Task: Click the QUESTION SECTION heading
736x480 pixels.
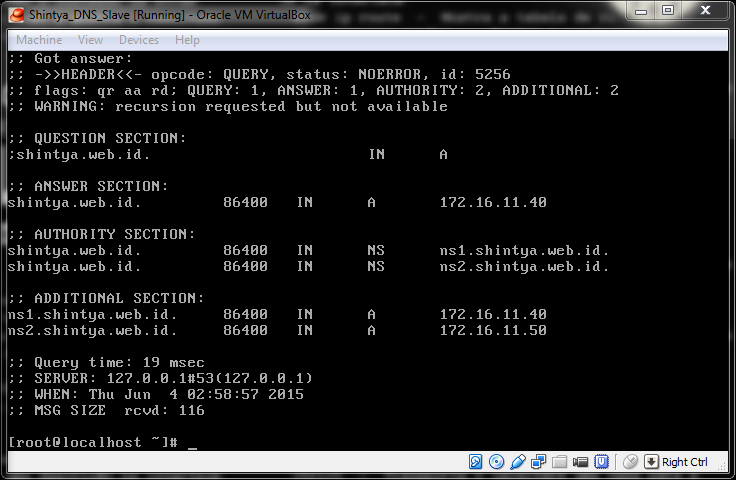Action: click(x=97, y=138)
